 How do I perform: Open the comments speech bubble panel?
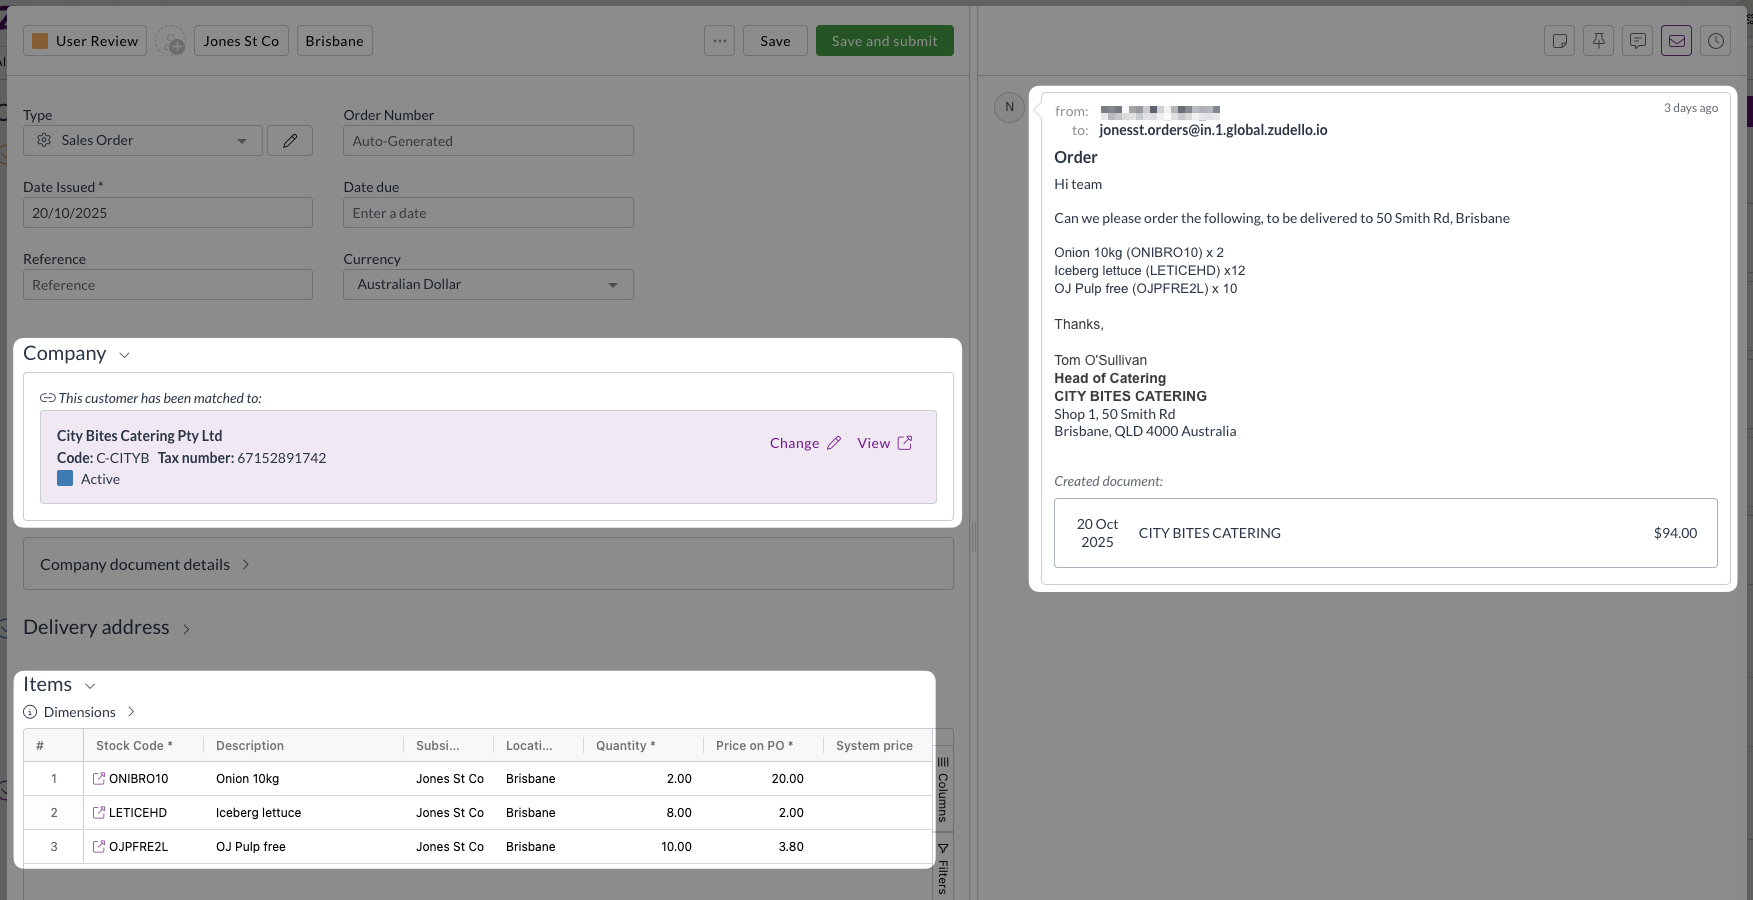(1637, 41)
